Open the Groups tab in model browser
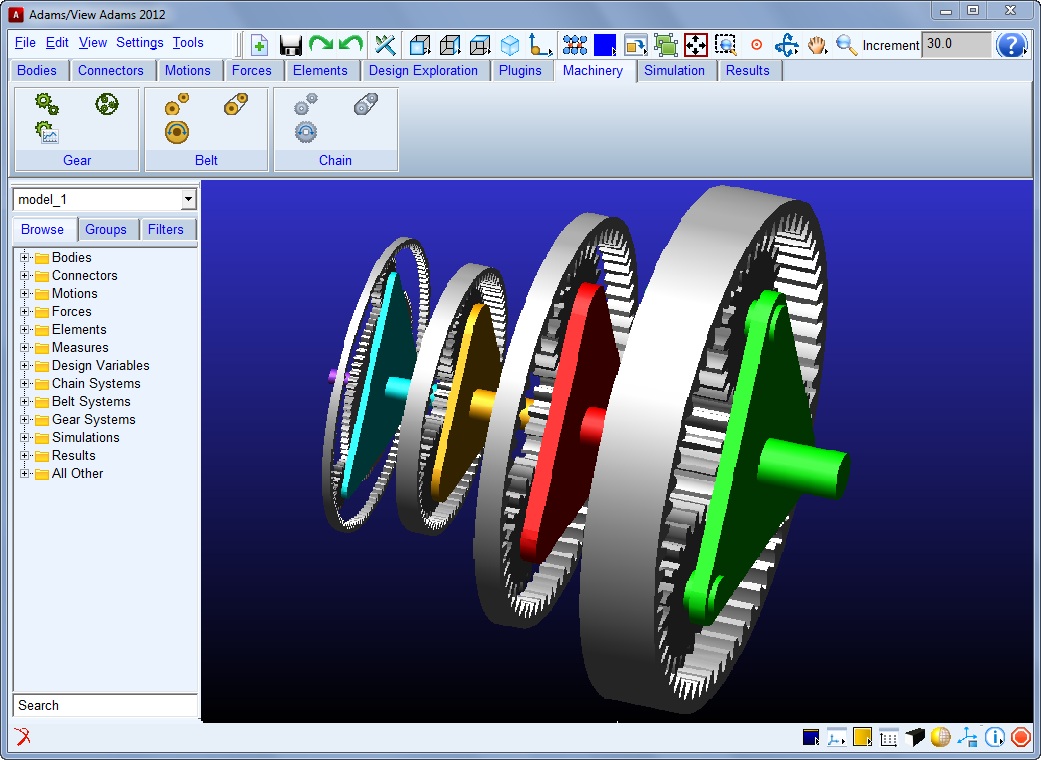Viewport: 1041px width, 760px height. (x=106, y=229)
